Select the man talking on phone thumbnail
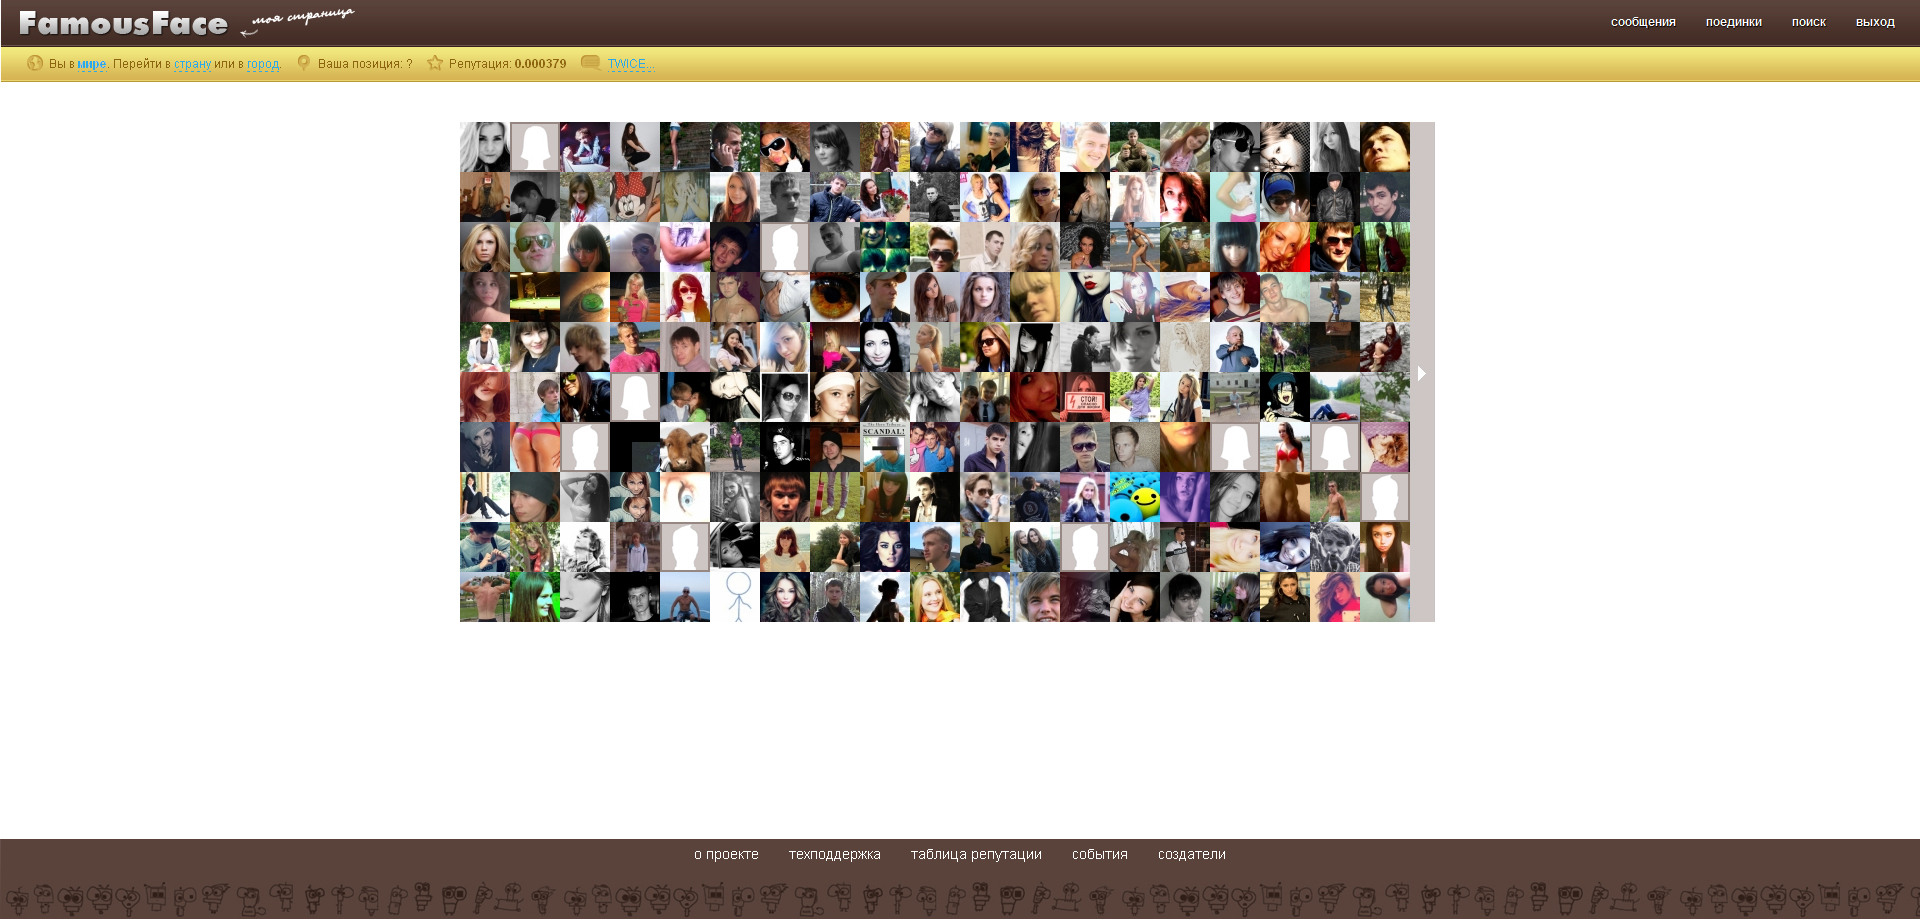The image size is (1920, 919). tap(735, 147)
